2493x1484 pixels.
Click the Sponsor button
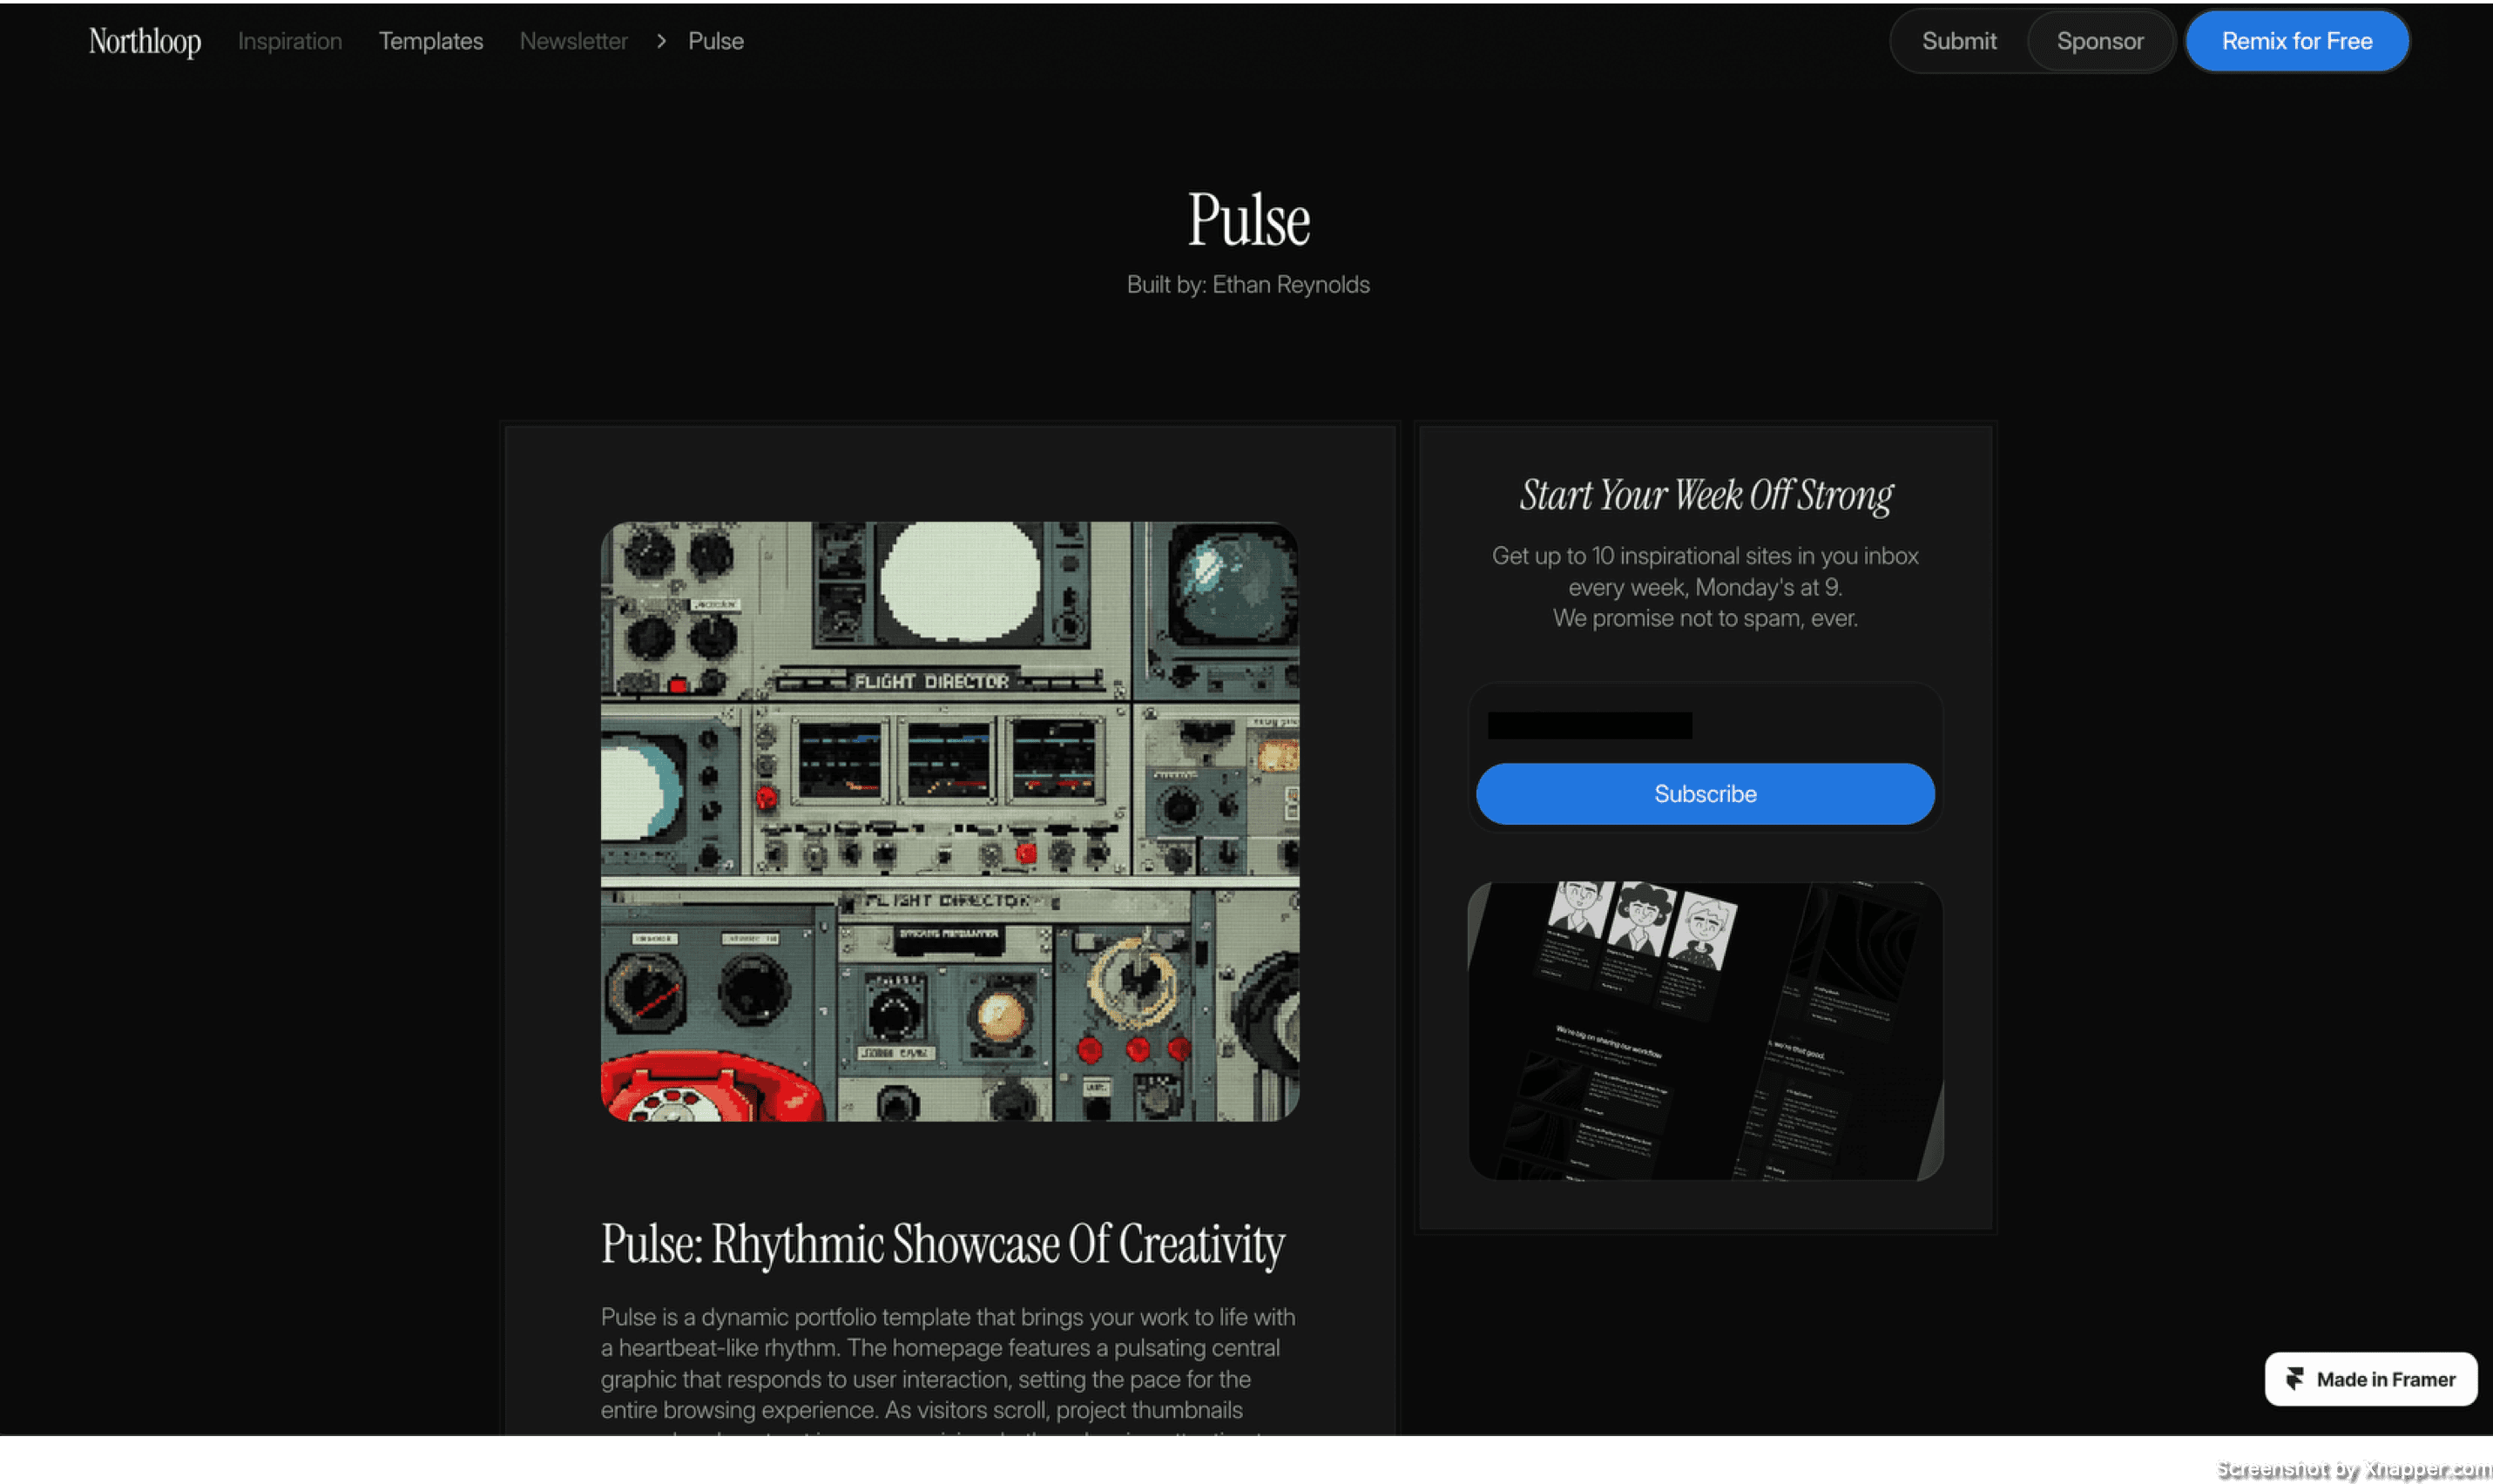click(x=2100, y=41)
